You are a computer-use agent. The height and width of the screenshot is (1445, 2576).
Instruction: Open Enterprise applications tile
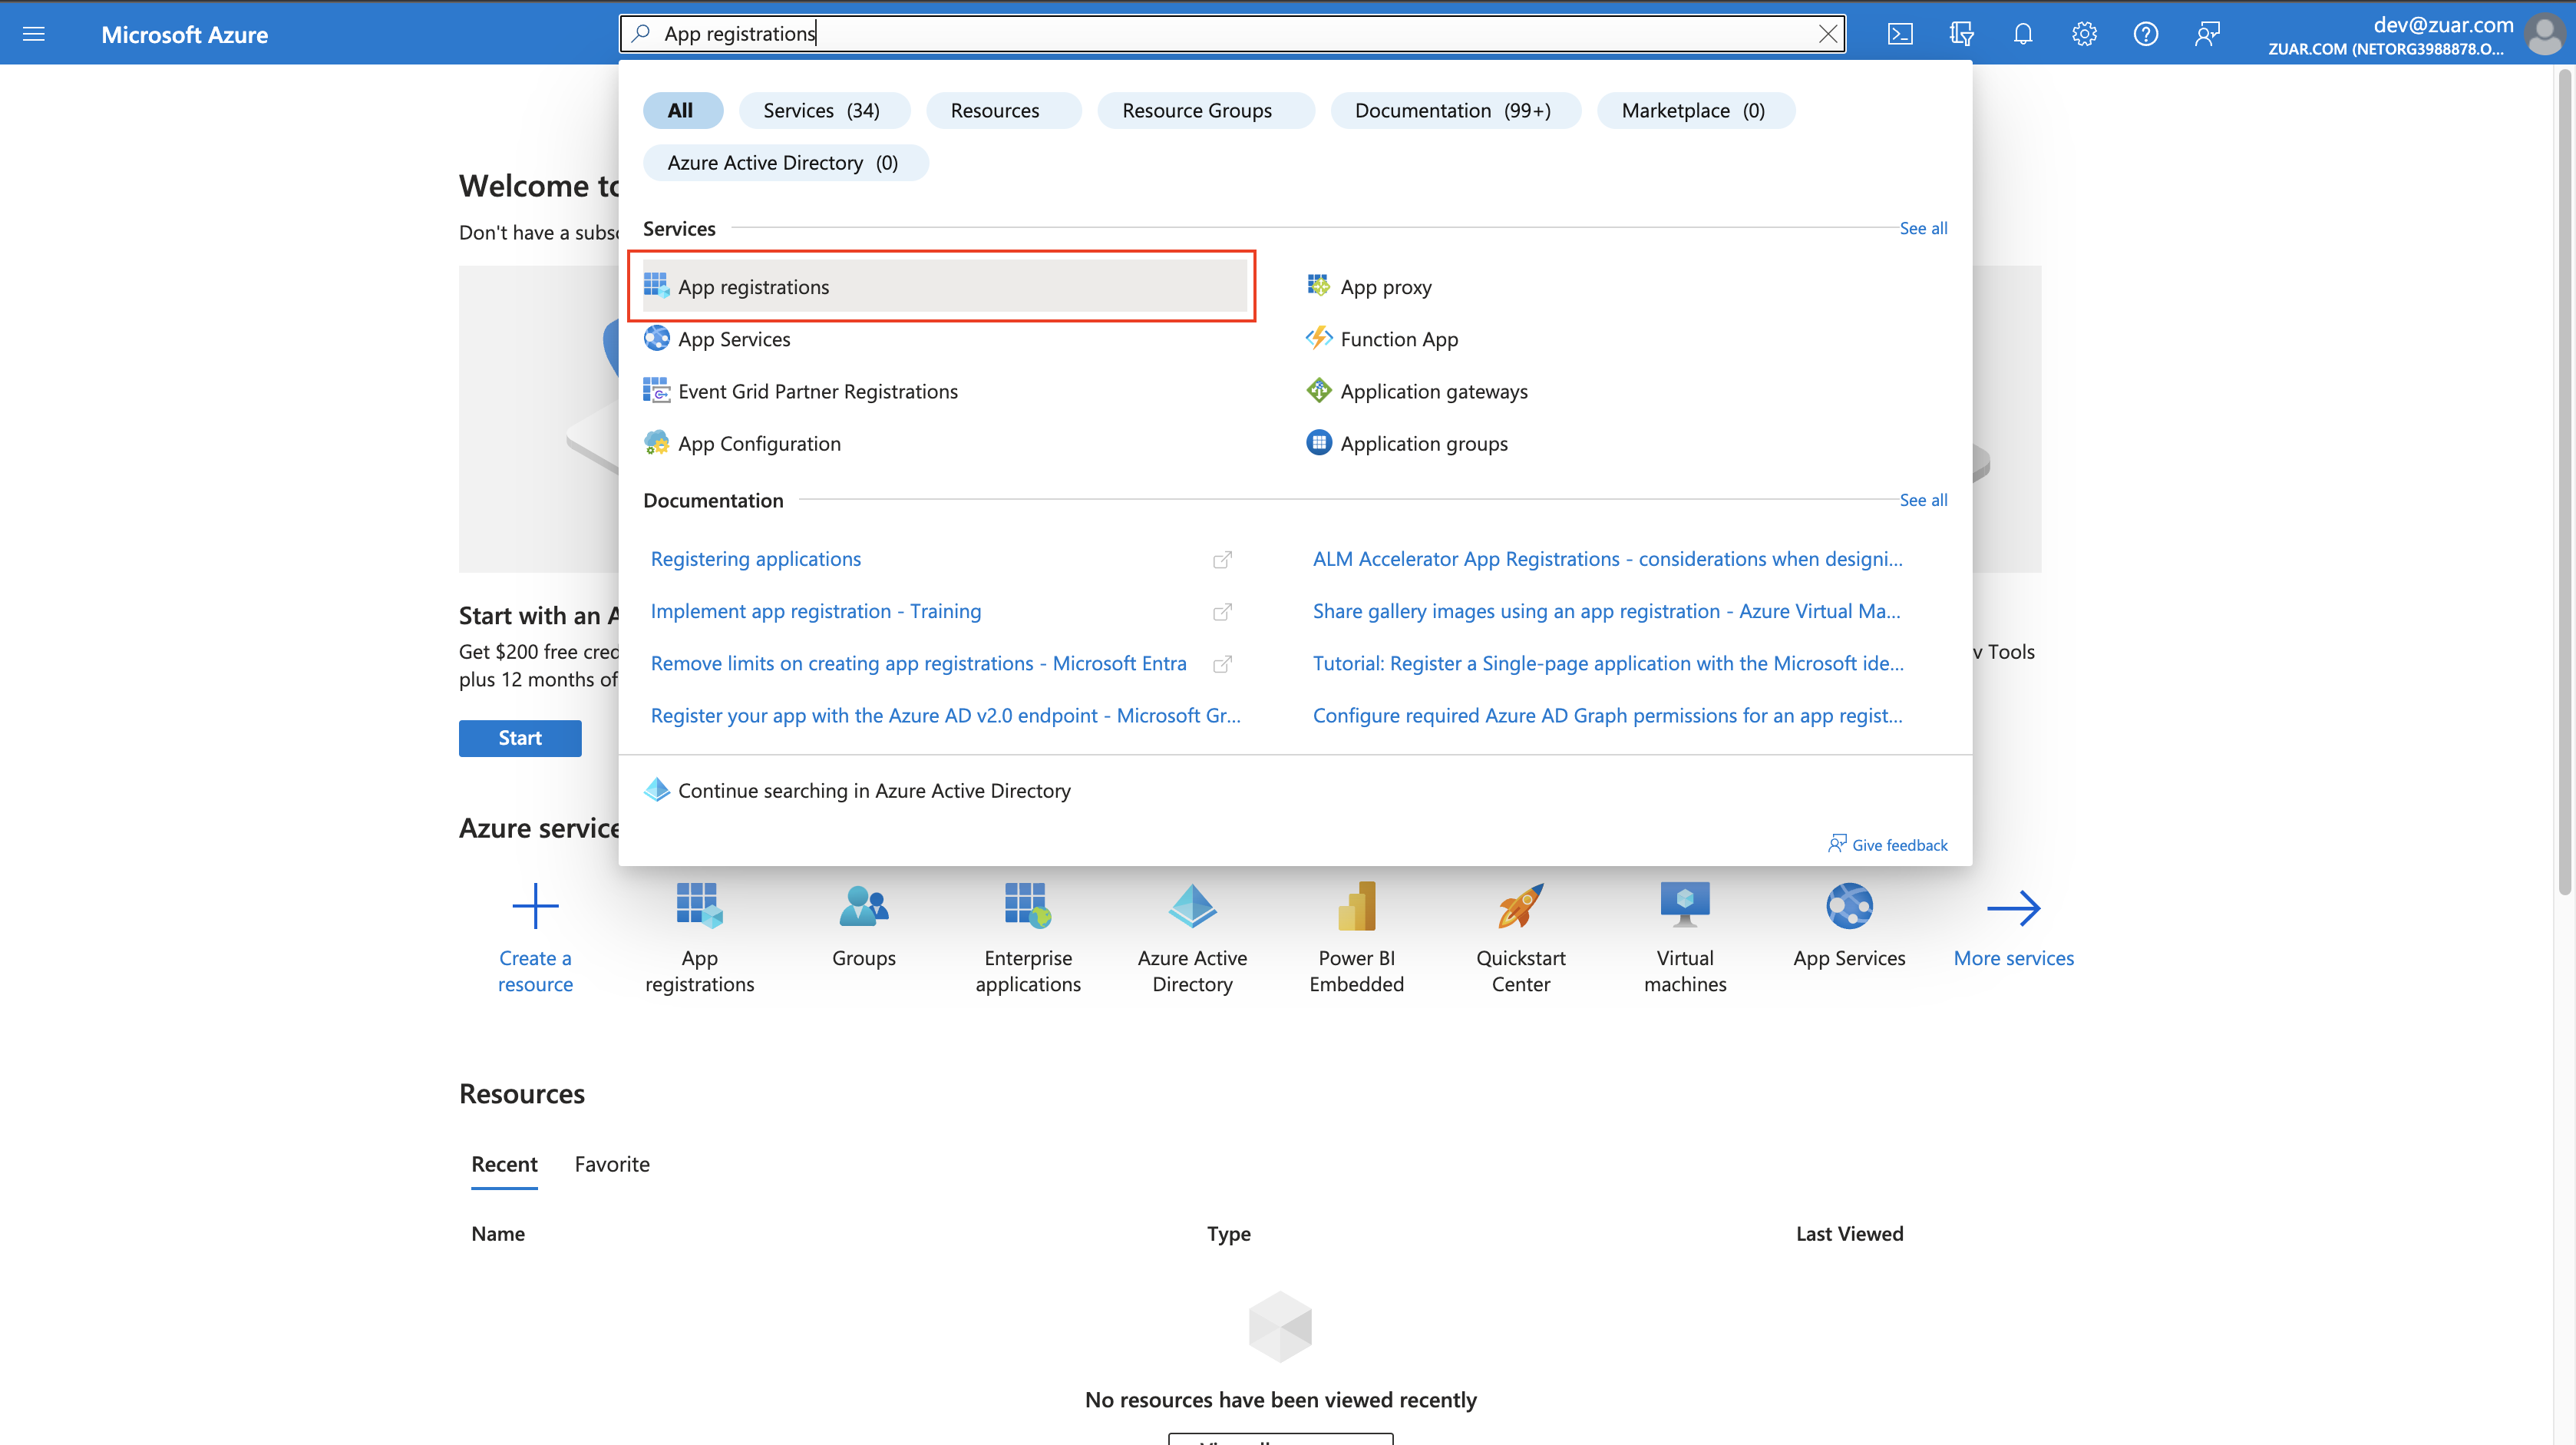(1028, 937)
